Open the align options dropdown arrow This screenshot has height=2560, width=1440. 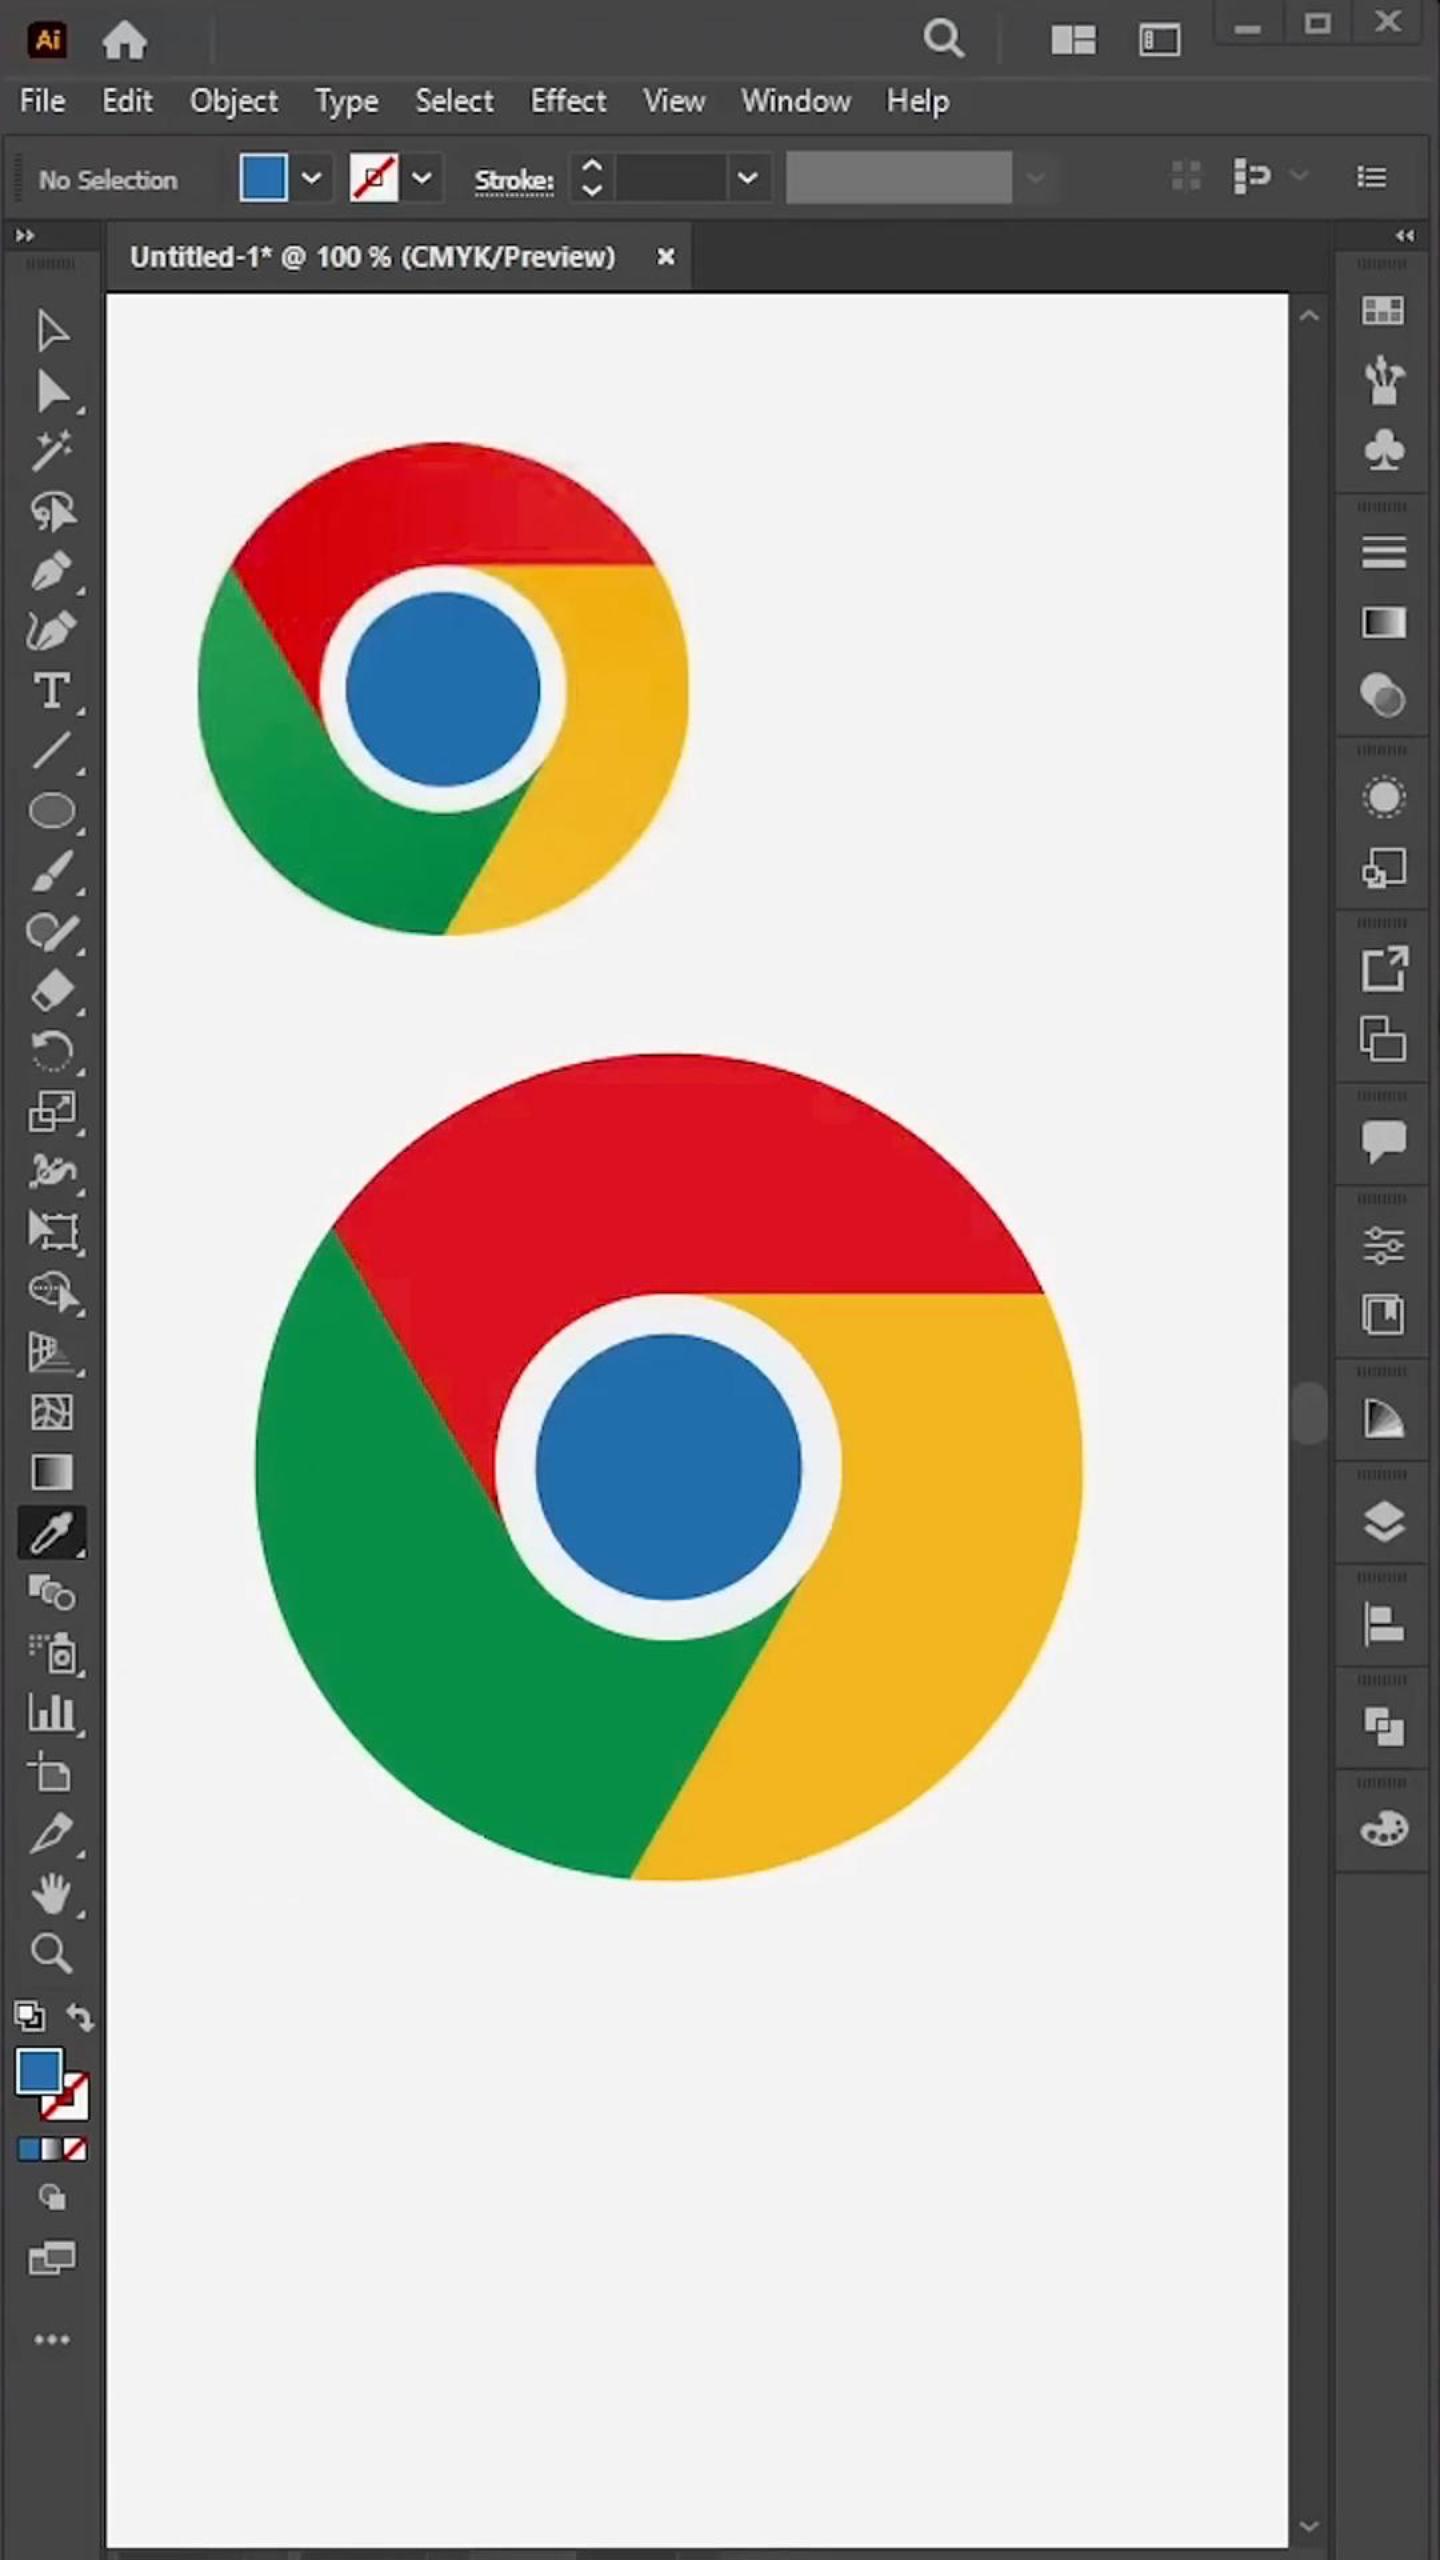1299,176
